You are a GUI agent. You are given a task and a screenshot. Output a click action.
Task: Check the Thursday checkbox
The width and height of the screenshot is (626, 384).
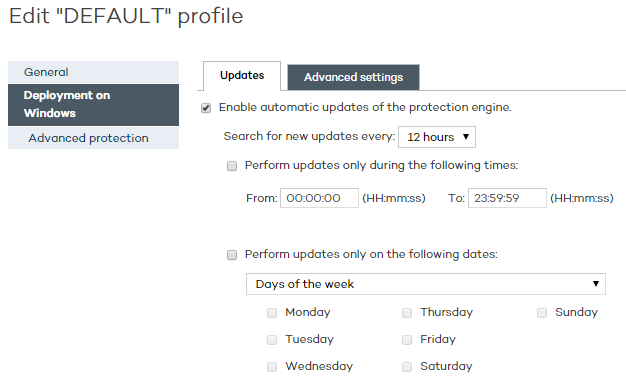407,313
